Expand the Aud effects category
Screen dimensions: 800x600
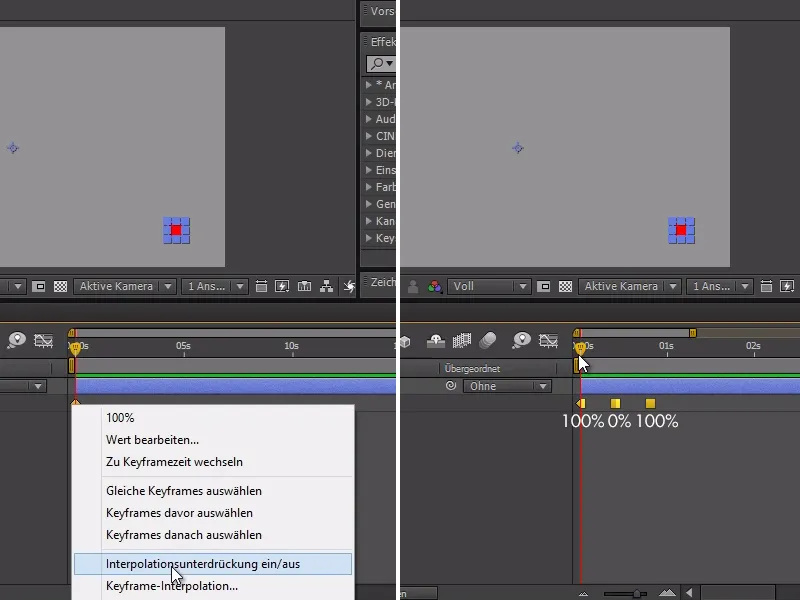(x=368, y=119)
